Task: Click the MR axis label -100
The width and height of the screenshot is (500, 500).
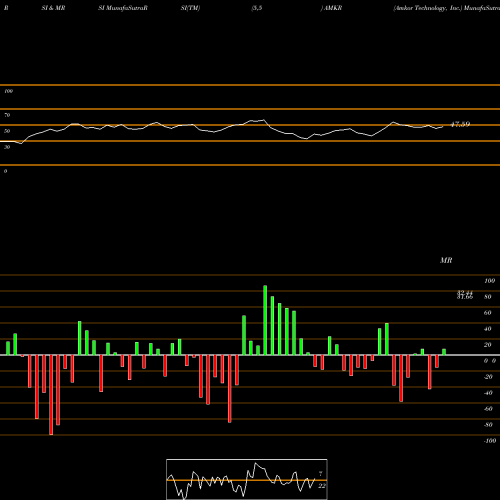Action: tap(490, 441)
